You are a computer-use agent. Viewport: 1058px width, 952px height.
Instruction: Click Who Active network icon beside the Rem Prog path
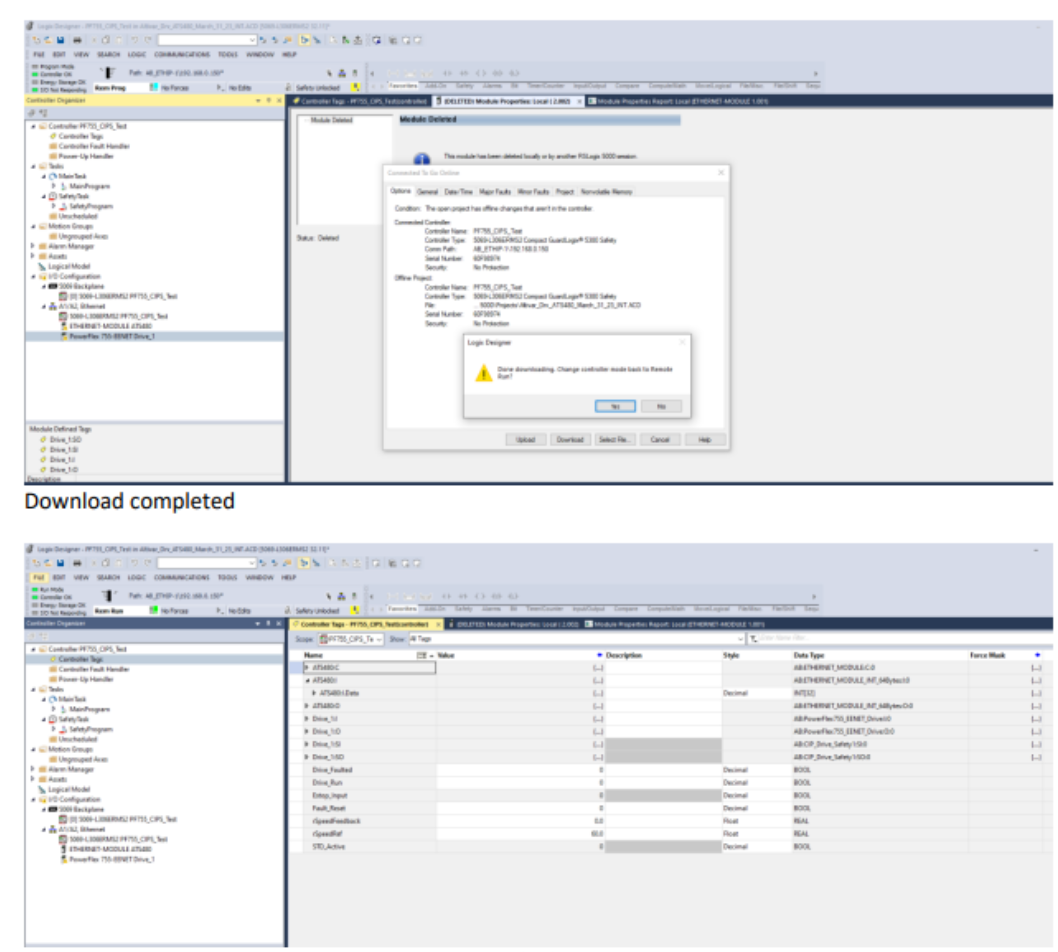(x=341, y=73)
